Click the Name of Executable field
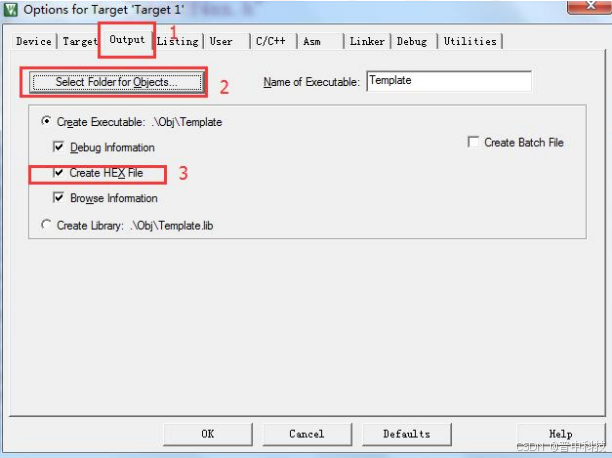This screenshot has width=612, height=458. tap(449, 81)
